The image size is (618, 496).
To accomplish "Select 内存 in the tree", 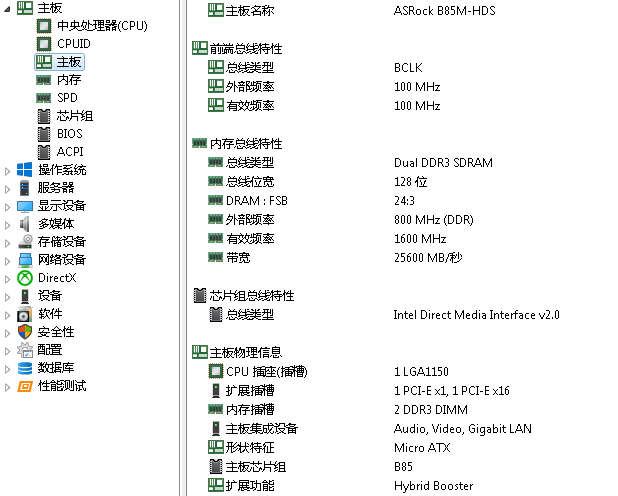I will [69, 80].
